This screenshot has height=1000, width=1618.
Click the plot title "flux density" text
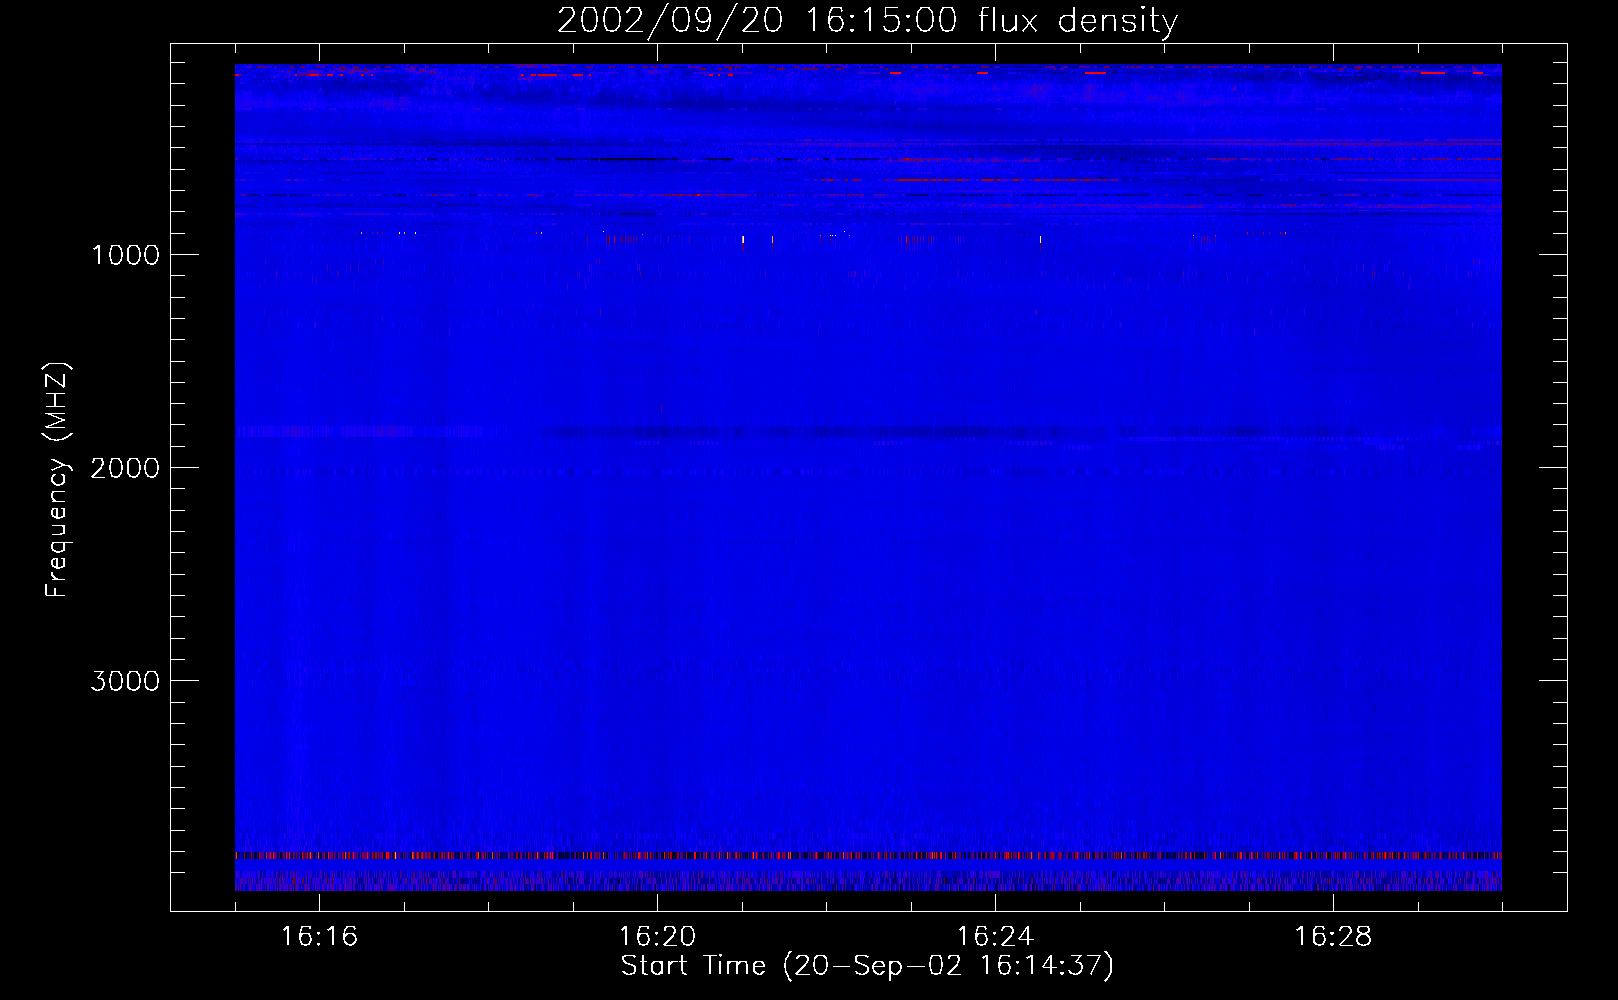tap(1077, 21)
